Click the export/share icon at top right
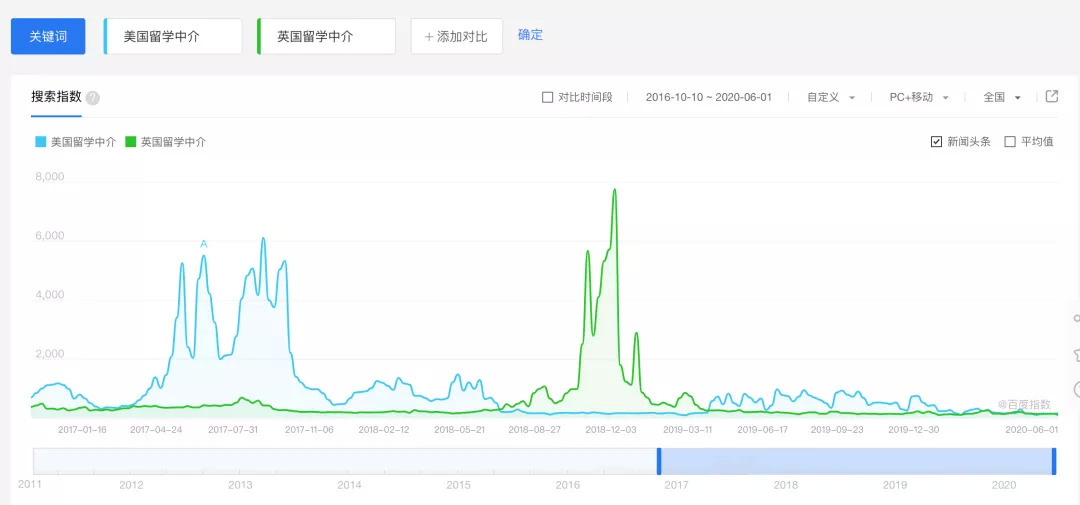The width and height of the screenshot is (1080, 505). (x=1052, y=97)
